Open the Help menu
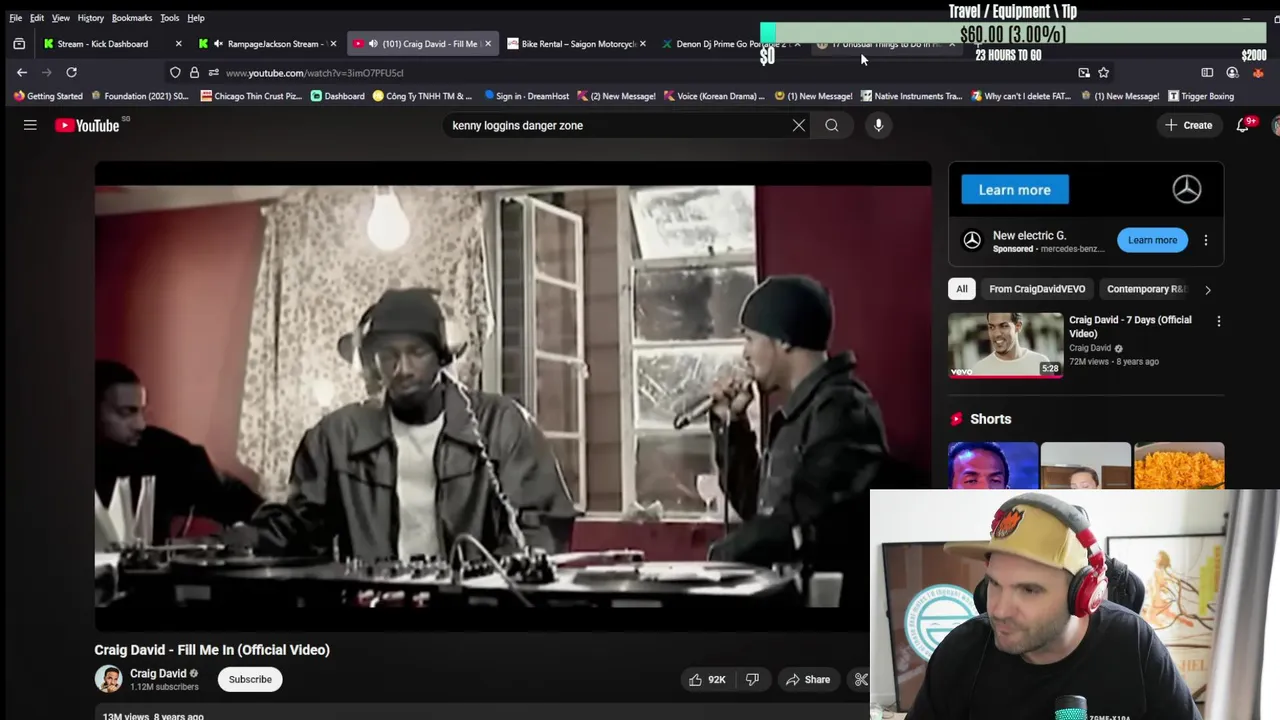This screenshot has height=720, width=1280. [x=196, y=18]
